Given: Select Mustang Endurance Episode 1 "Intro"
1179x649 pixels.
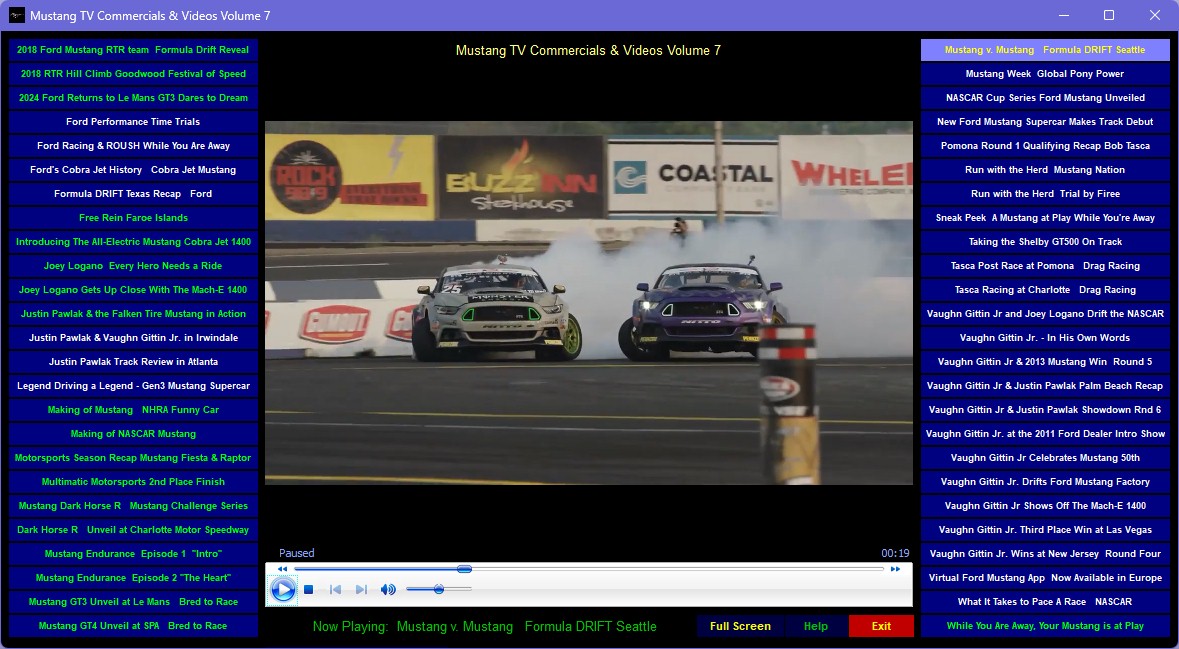Looking at the screenshot, I should (133, 554).
